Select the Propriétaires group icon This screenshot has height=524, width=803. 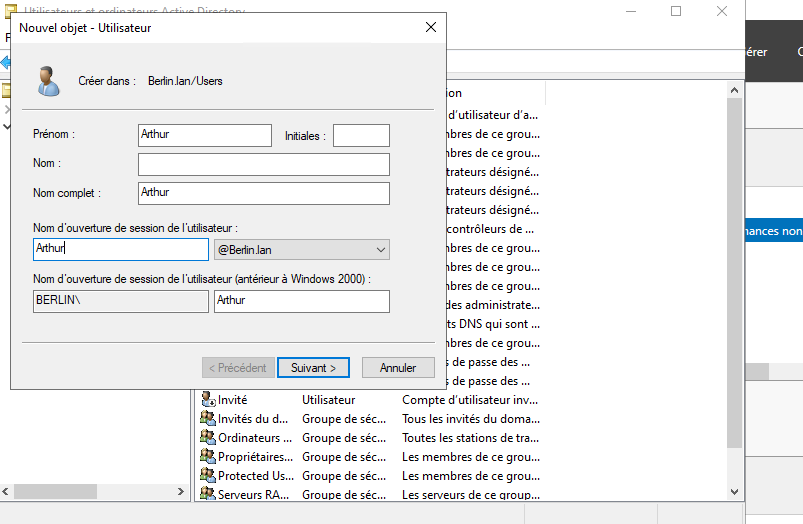click(x=207, y=456)
